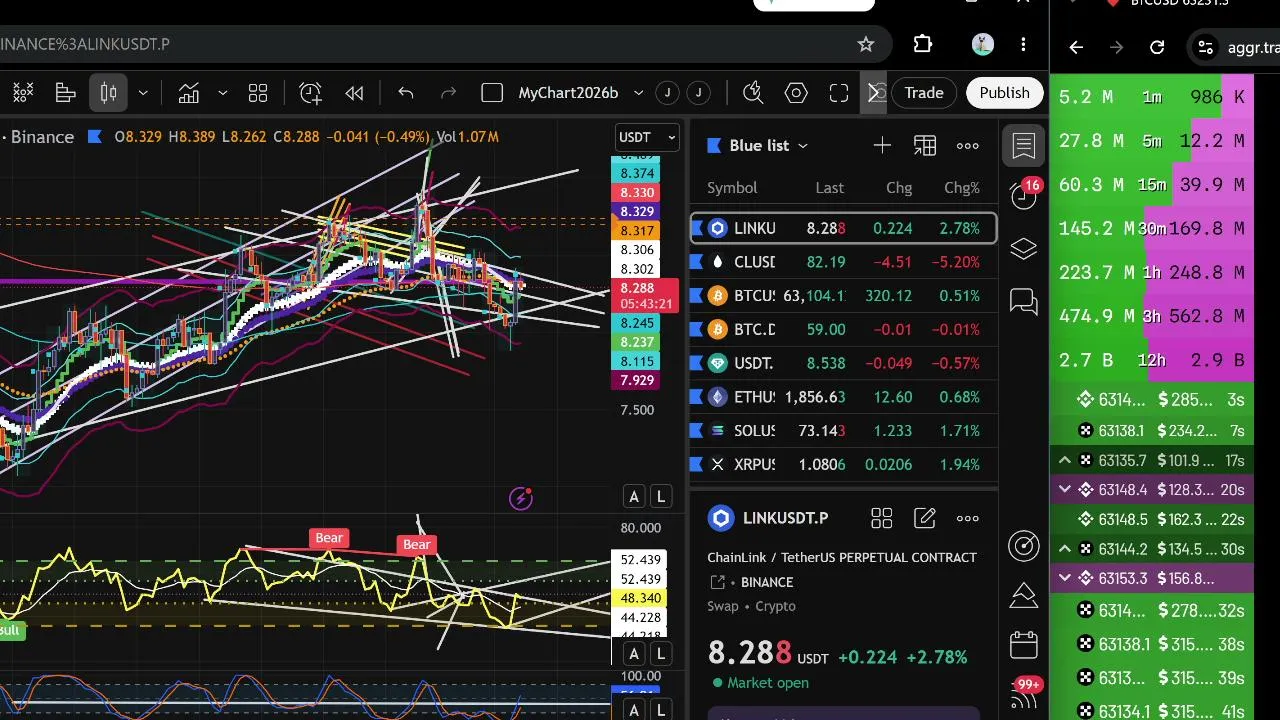Go back in the aggr.trade window
The image size is (1280, 720).
(1076, 47)
